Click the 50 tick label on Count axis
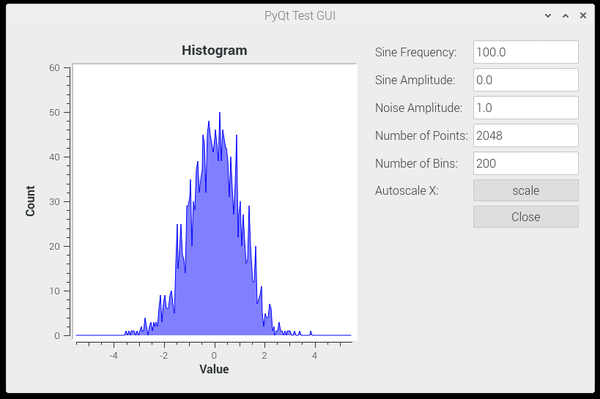The height and width of the screenshot is (399, 600). (x=55, y=112)
